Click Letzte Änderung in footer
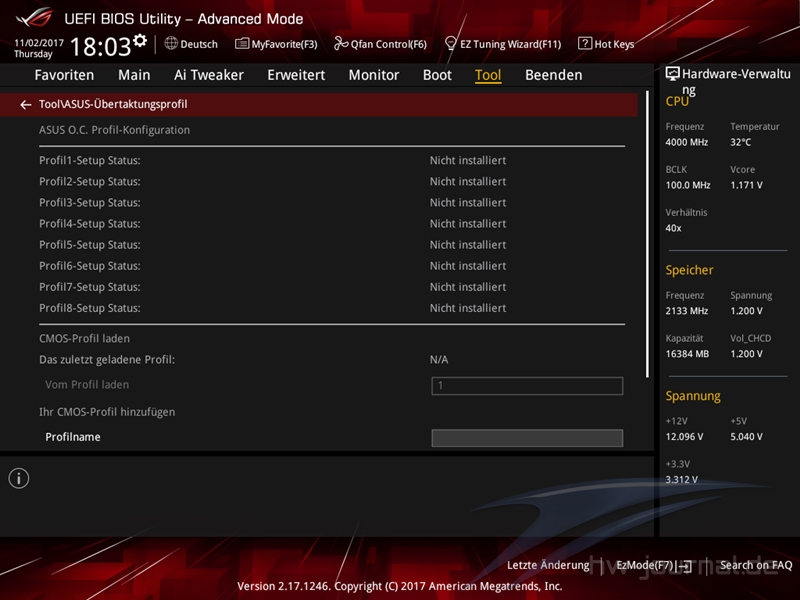 [x=548, y=565]
